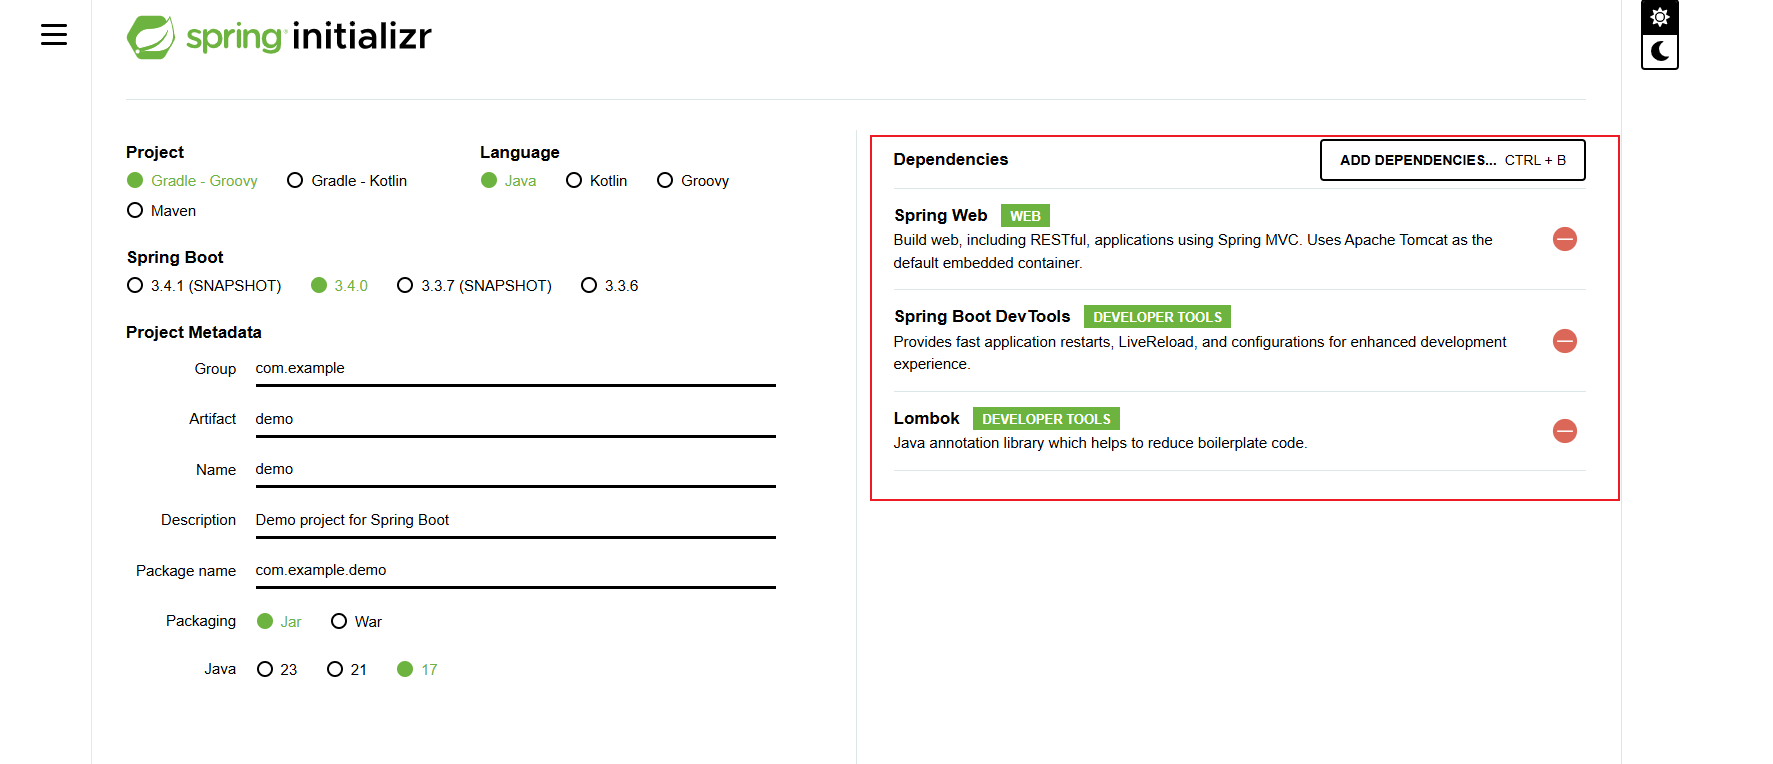Click the DEVELOPER TOOLS tag on DevTools
The image size is (1773, 764).
pos(1157,317)
